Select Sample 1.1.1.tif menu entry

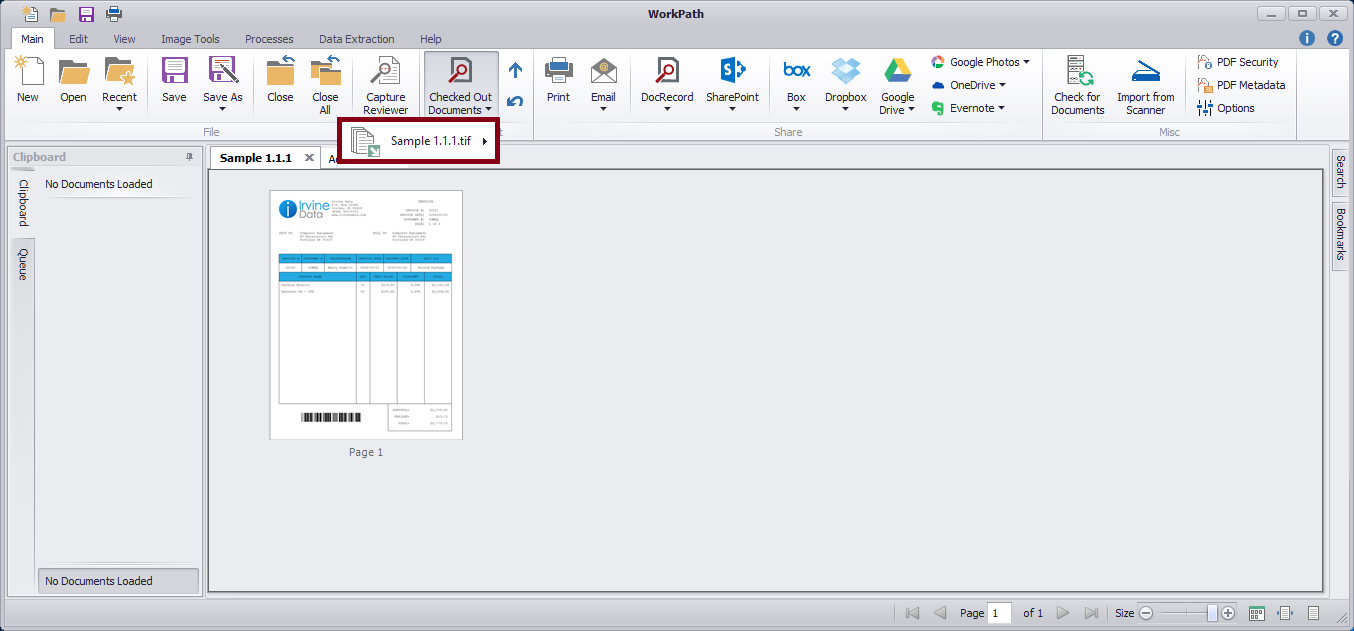click(x=419, y=141)
